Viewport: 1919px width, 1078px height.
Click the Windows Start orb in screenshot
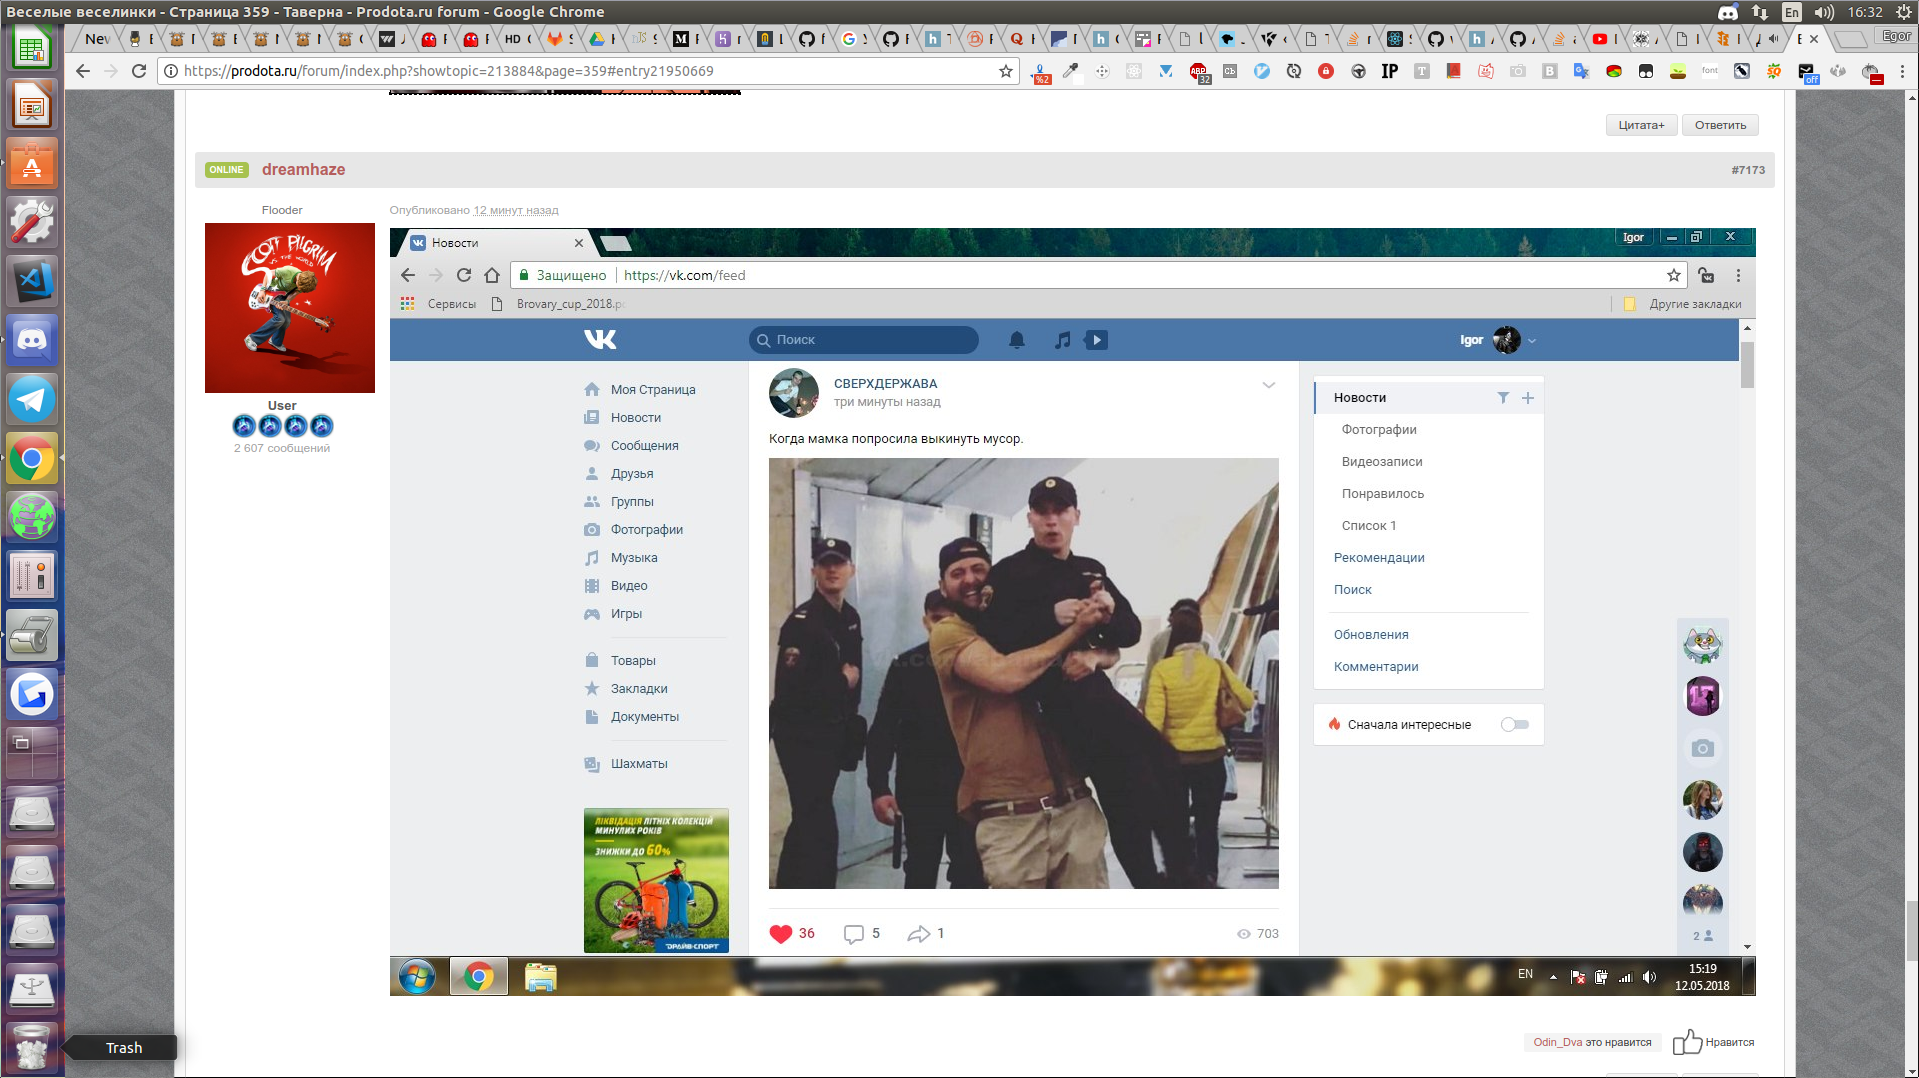tap(417, 977)
